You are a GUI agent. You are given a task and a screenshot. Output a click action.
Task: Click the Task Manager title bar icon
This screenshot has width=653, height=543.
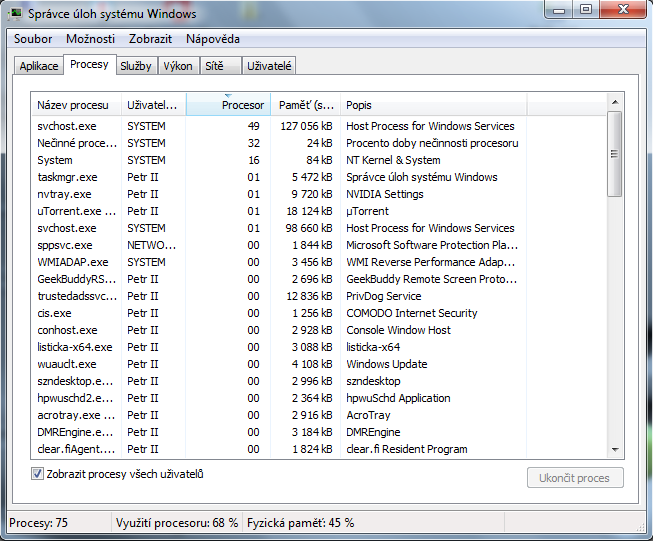15,14
